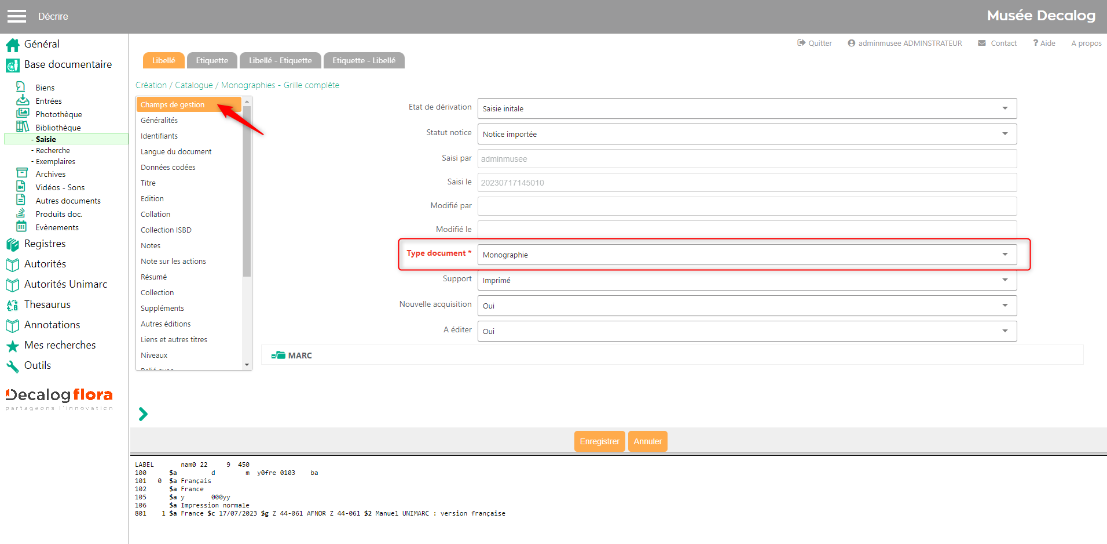Click the Général home icon

tap(13, 45)
